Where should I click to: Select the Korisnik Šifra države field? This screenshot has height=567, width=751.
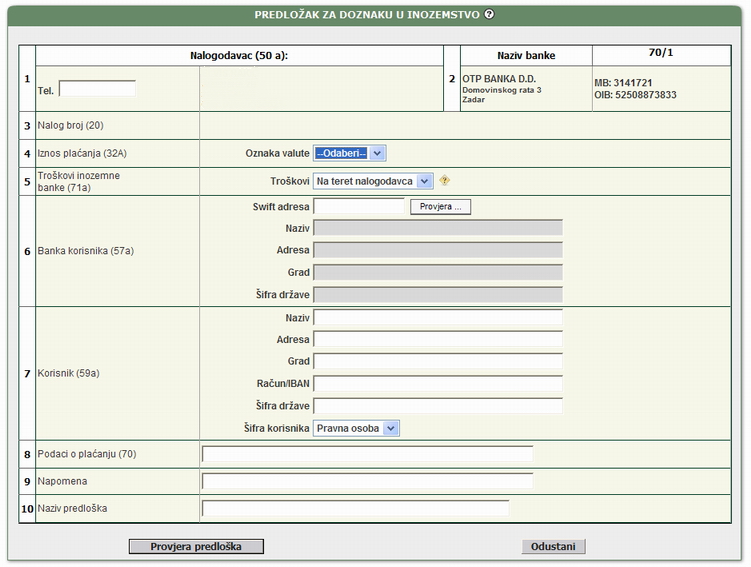click(437, 406)
